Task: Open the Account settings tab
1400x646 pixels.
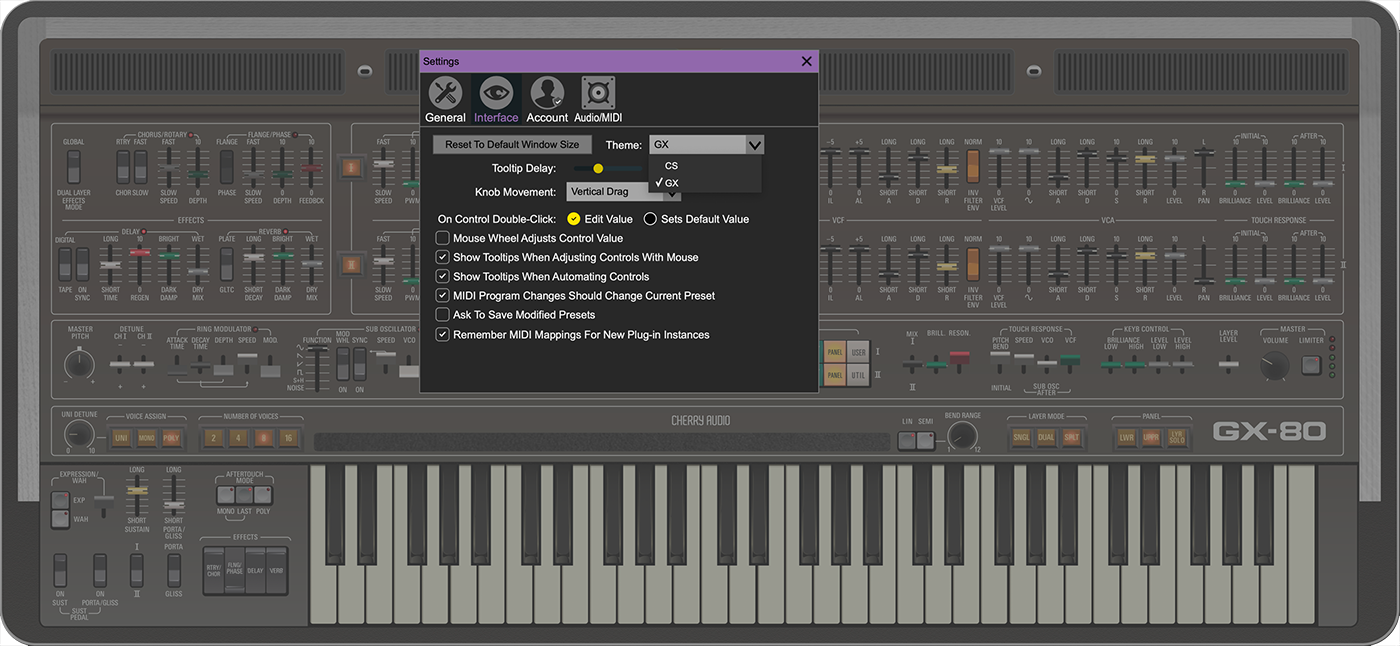Action: [547, 99]
